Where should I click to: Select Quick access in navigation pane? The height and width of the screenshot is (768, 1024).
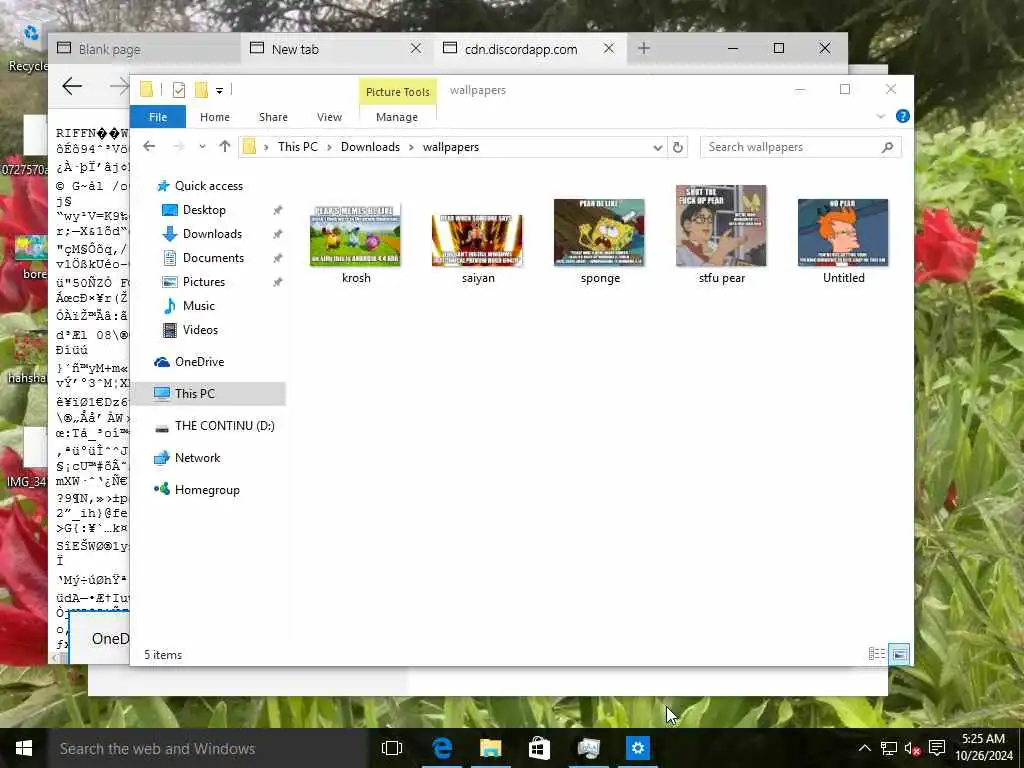tap(209, 185)
